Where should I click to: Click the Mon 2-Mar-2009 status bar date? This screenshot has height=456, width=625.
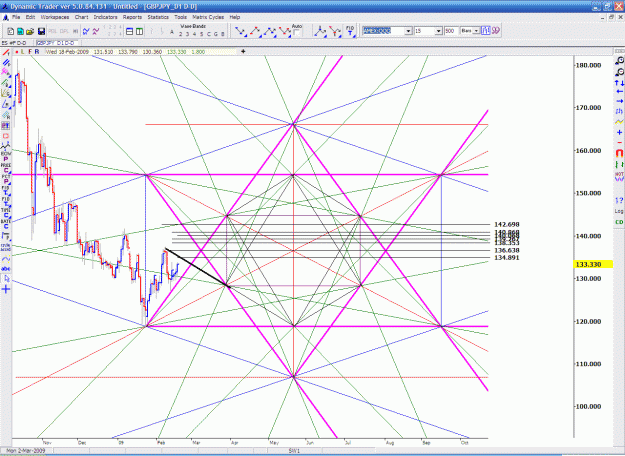(x=26, y=450)
